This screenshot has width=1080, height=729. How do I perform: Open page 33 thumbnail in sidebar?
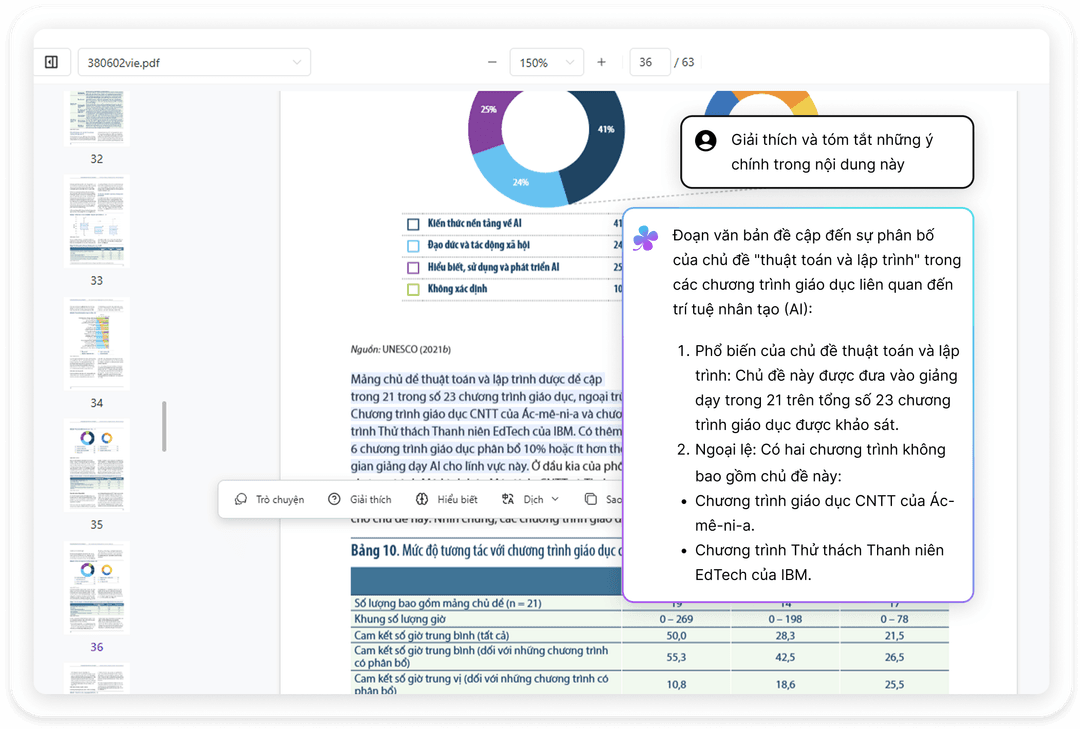tap(97, 220)
